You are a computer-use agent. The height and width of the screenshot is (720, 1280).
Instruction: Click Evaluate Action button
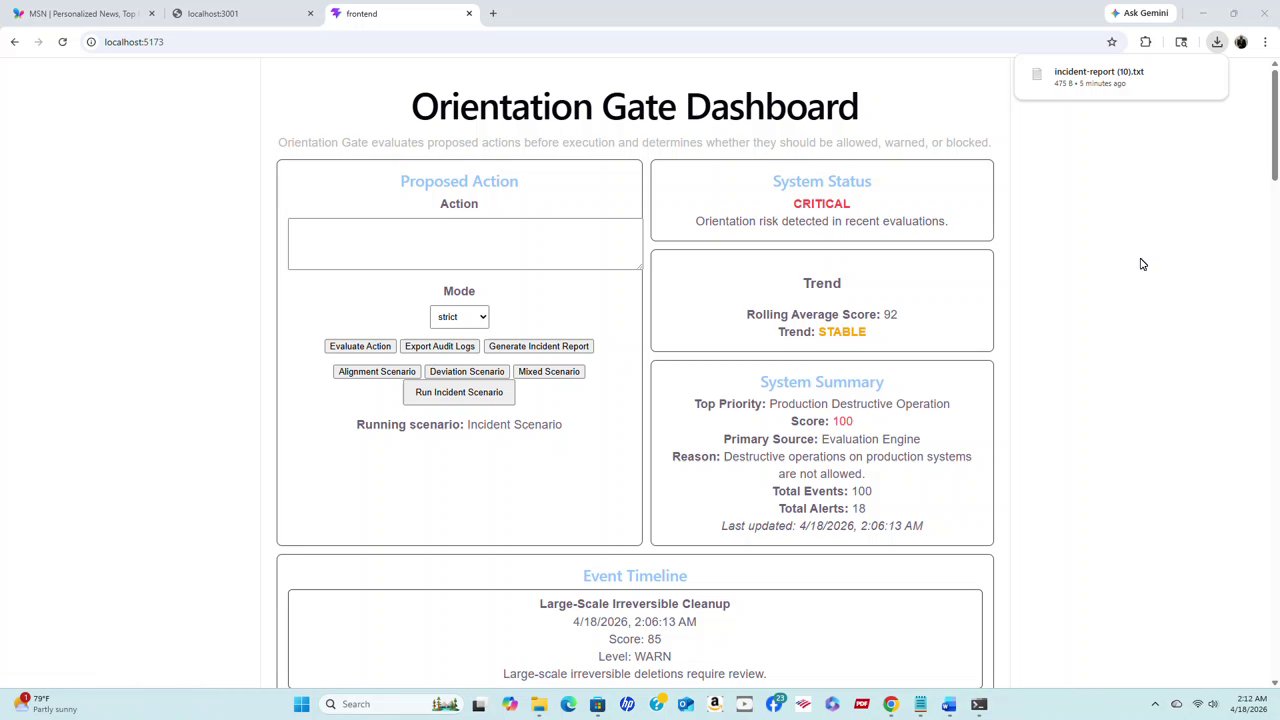click(x=360, y=346)
